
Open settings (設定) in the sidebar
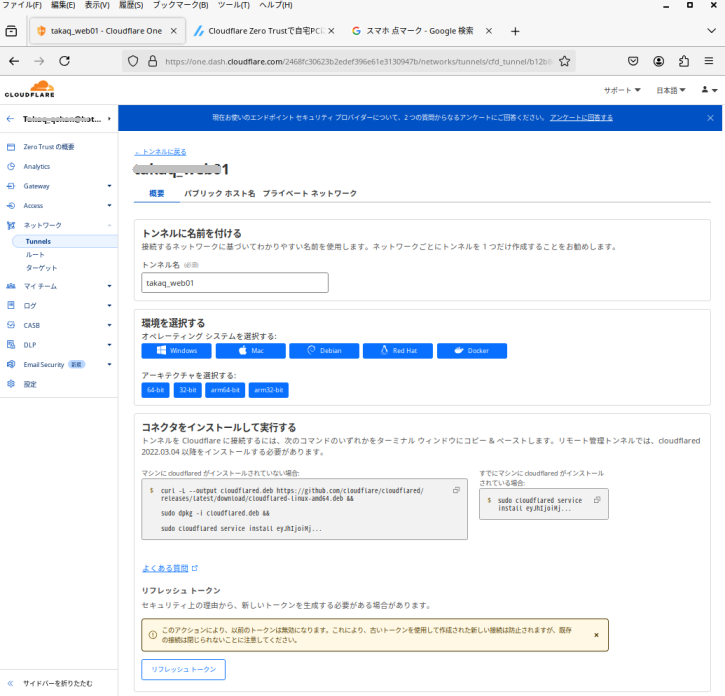[x=30, y=384]
